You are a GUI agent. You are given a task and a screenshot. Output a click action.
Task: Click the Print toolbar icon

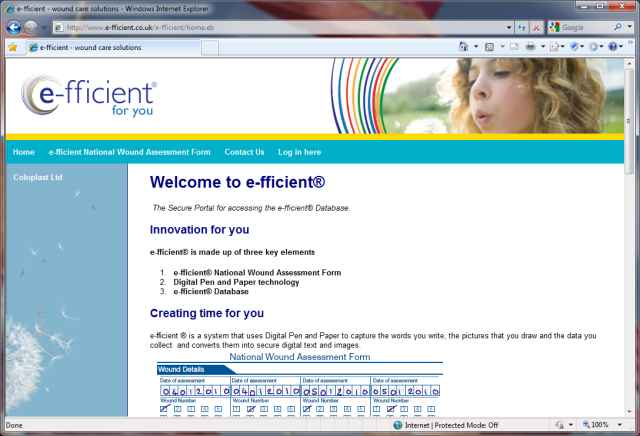[530, 47]
